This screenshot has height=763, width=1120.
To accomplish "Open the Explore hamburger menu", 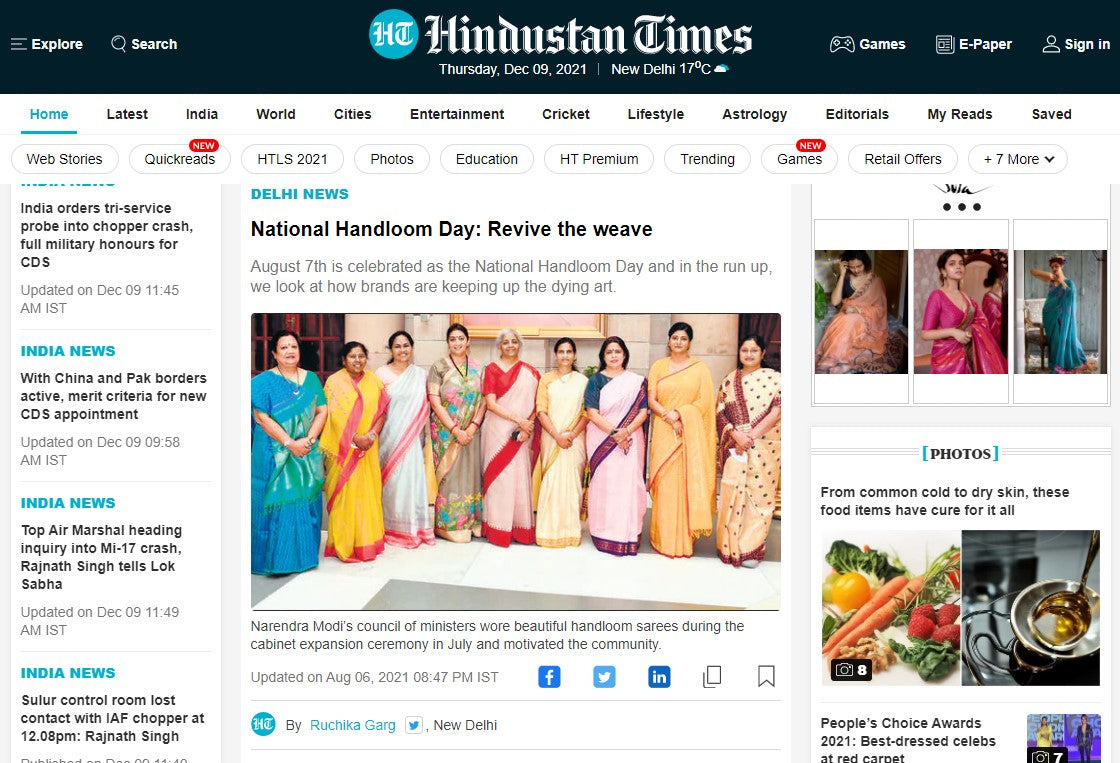I will click(19, 44).
